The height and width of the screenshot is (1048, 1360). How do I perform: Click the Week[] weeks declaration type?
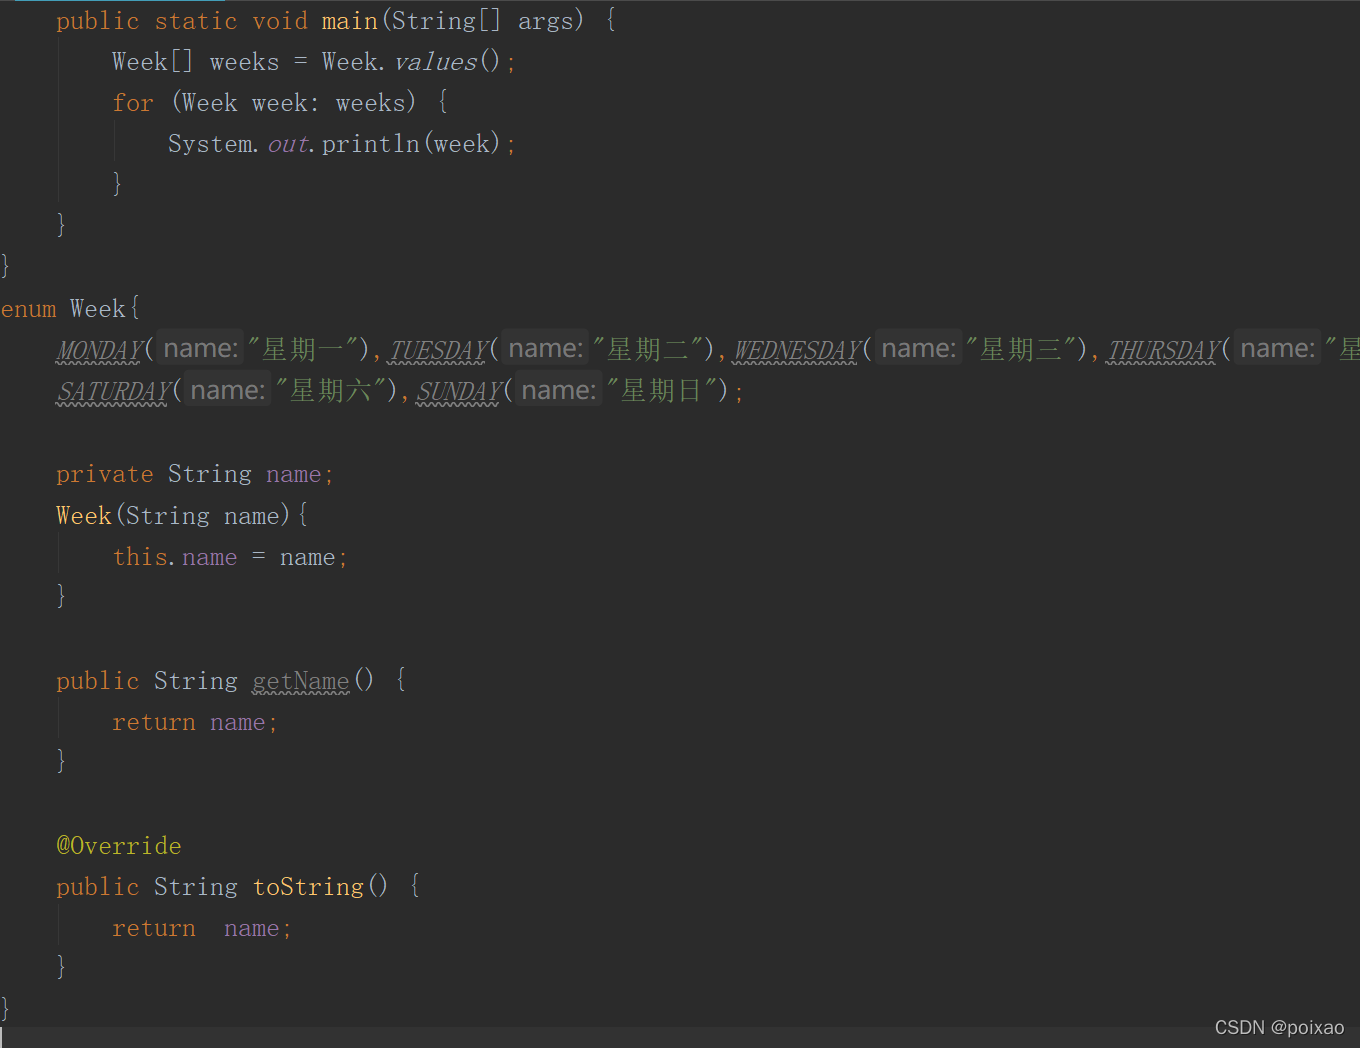coord(152,62)
